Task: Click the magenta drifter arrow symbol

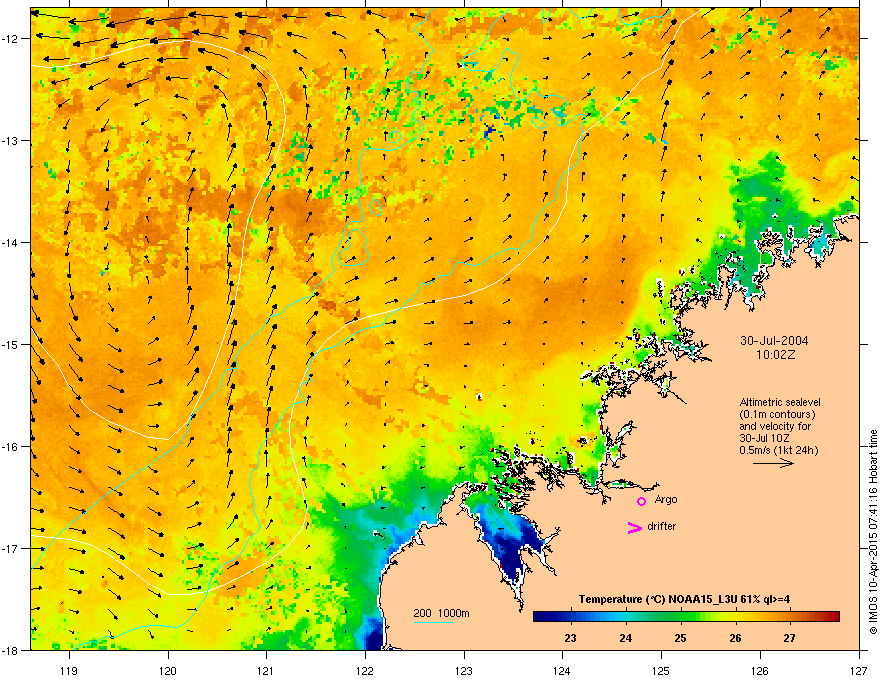Action: click(x=634, y=527)
